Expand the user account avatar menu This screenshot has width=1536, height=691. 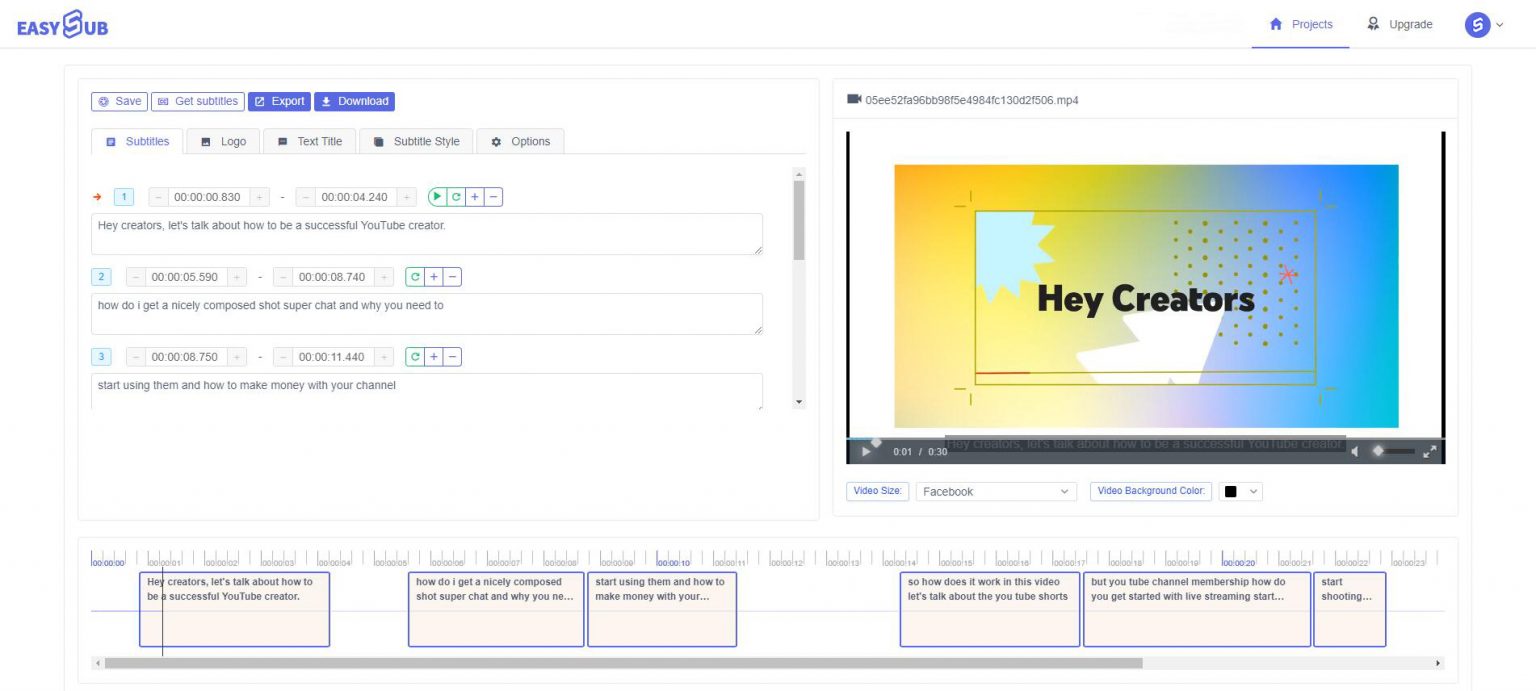(1484, 24)
